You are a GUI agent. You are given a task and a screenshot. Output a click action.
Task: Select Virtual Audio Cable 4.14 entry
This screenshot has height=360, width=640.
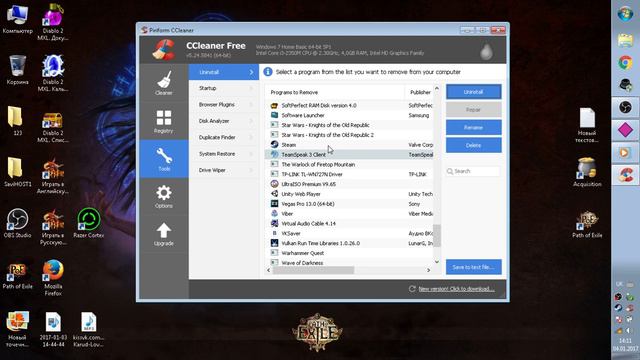tap(349, 223)
